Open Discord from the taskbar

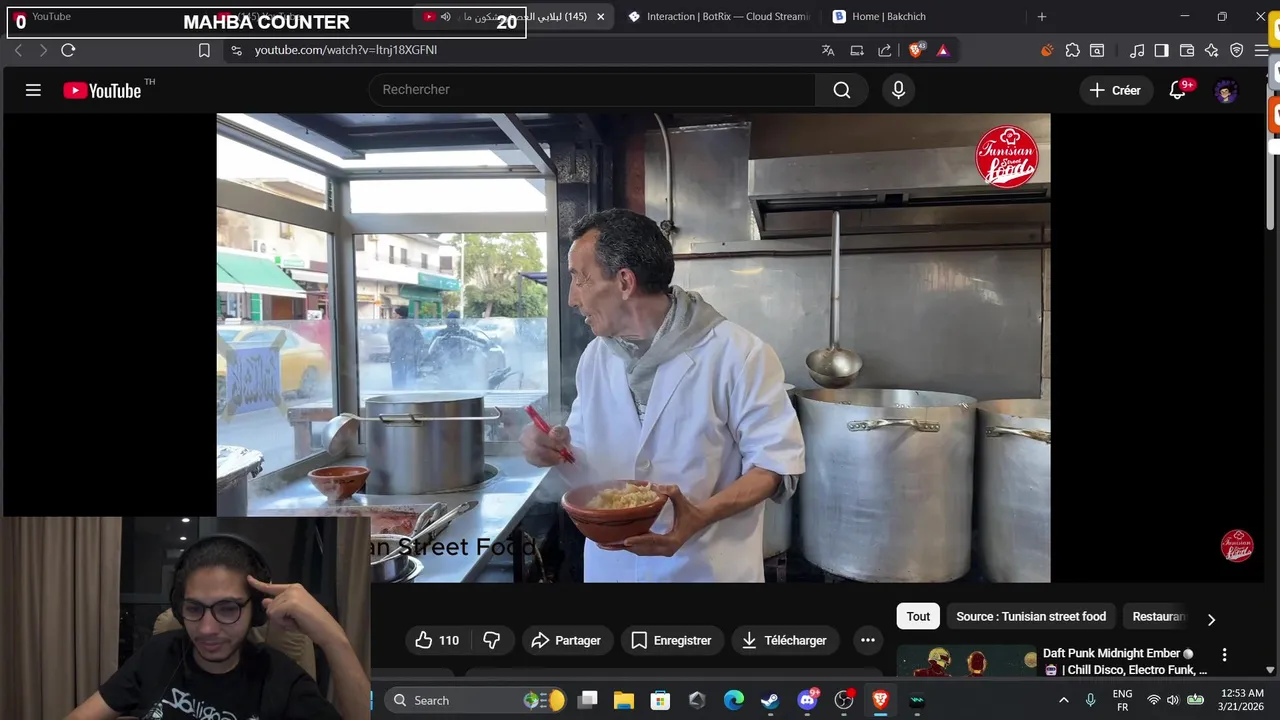pos(807,700)
